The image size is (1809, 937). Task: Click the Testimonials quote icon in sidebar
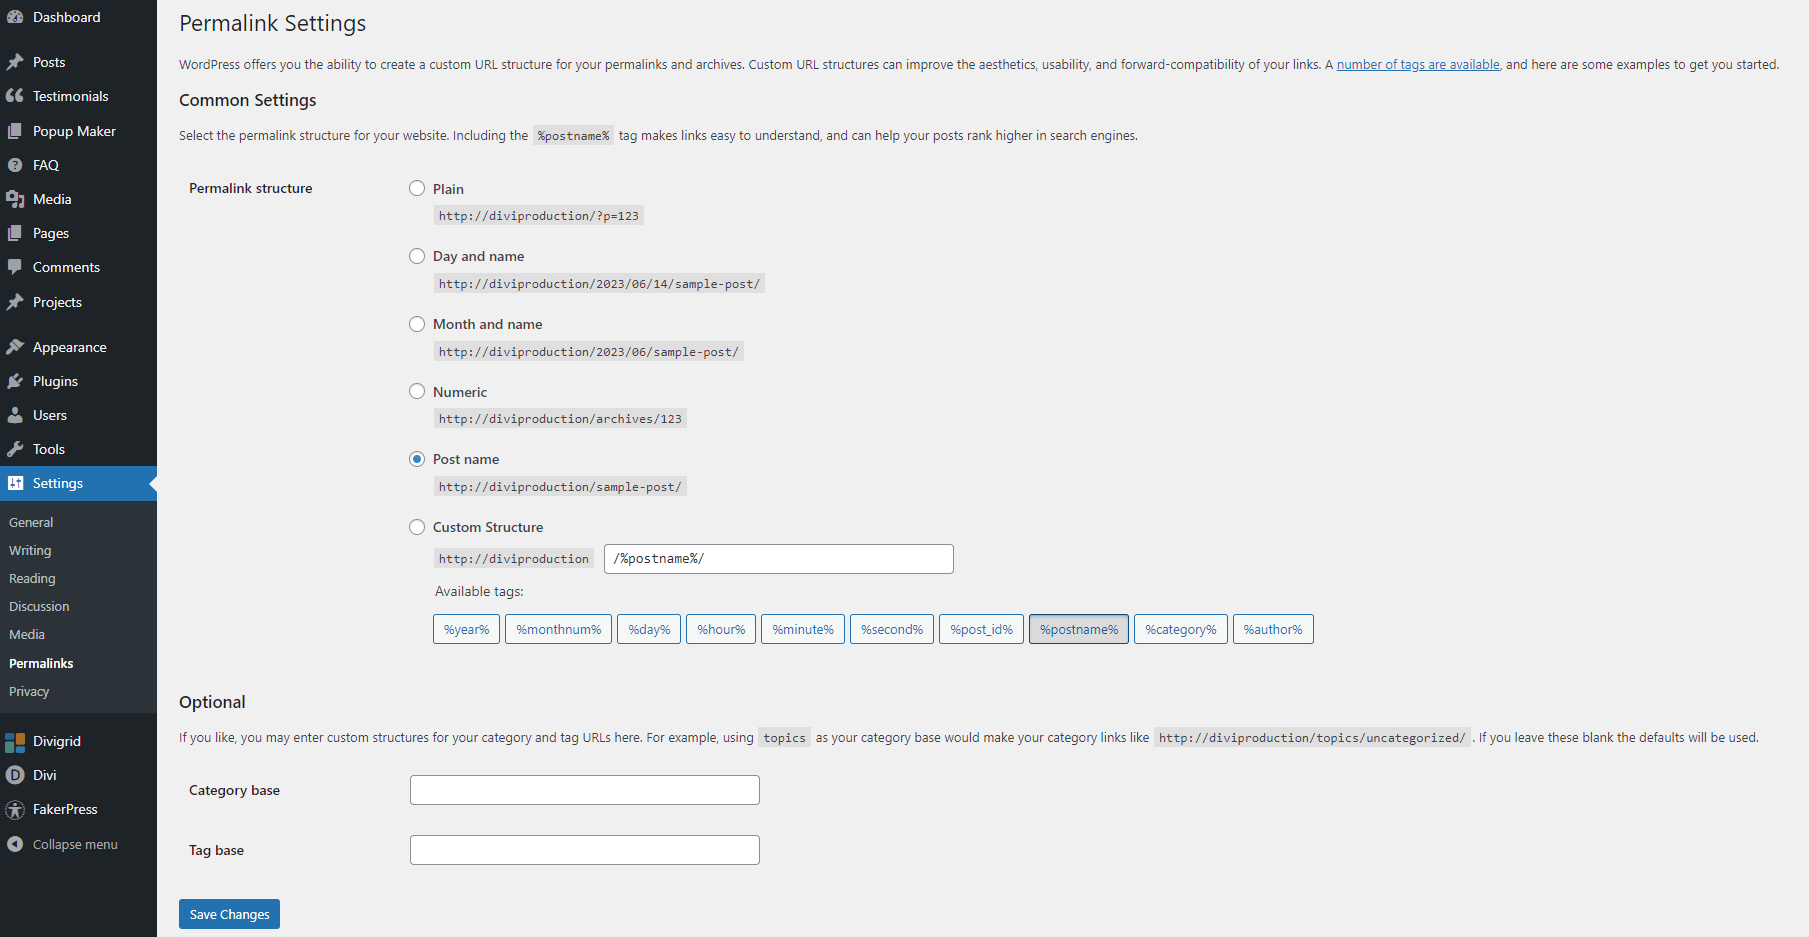[x=15, y=96]
